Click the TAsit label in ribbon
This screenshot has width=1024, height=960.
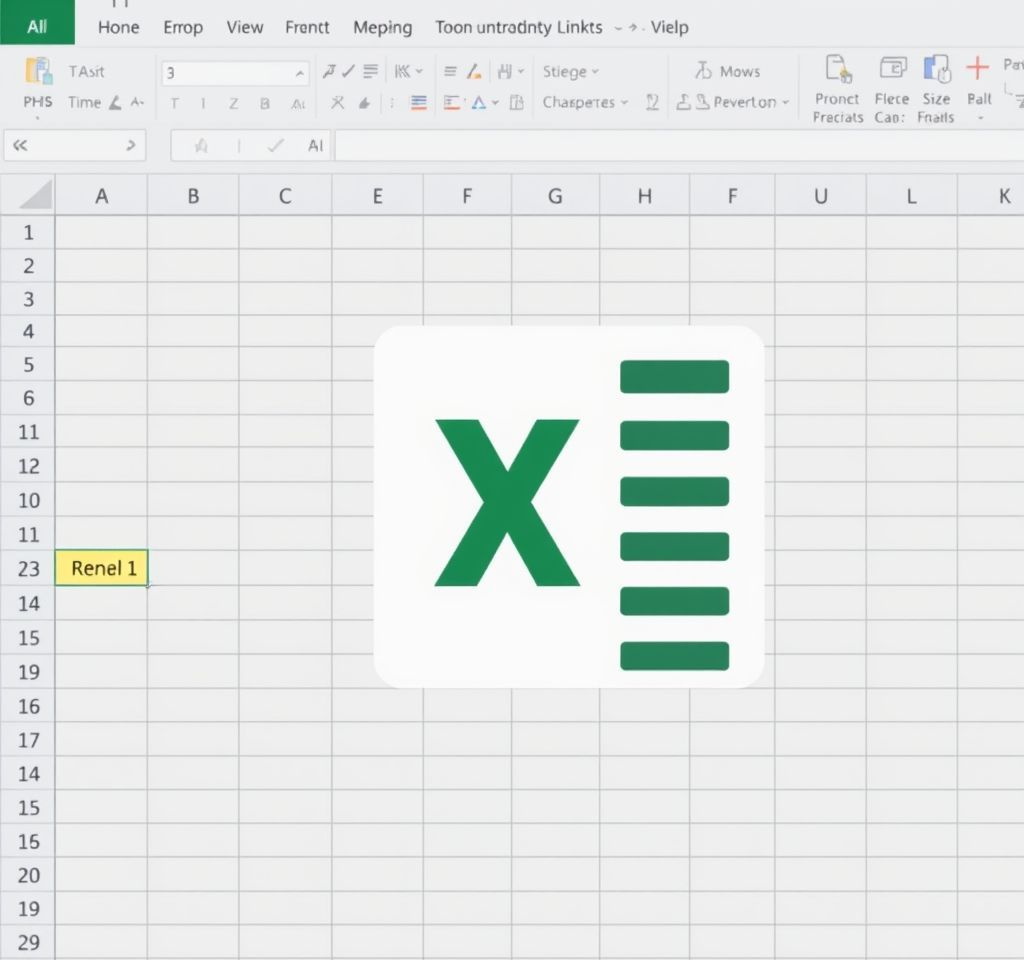(x=86, y=71)
